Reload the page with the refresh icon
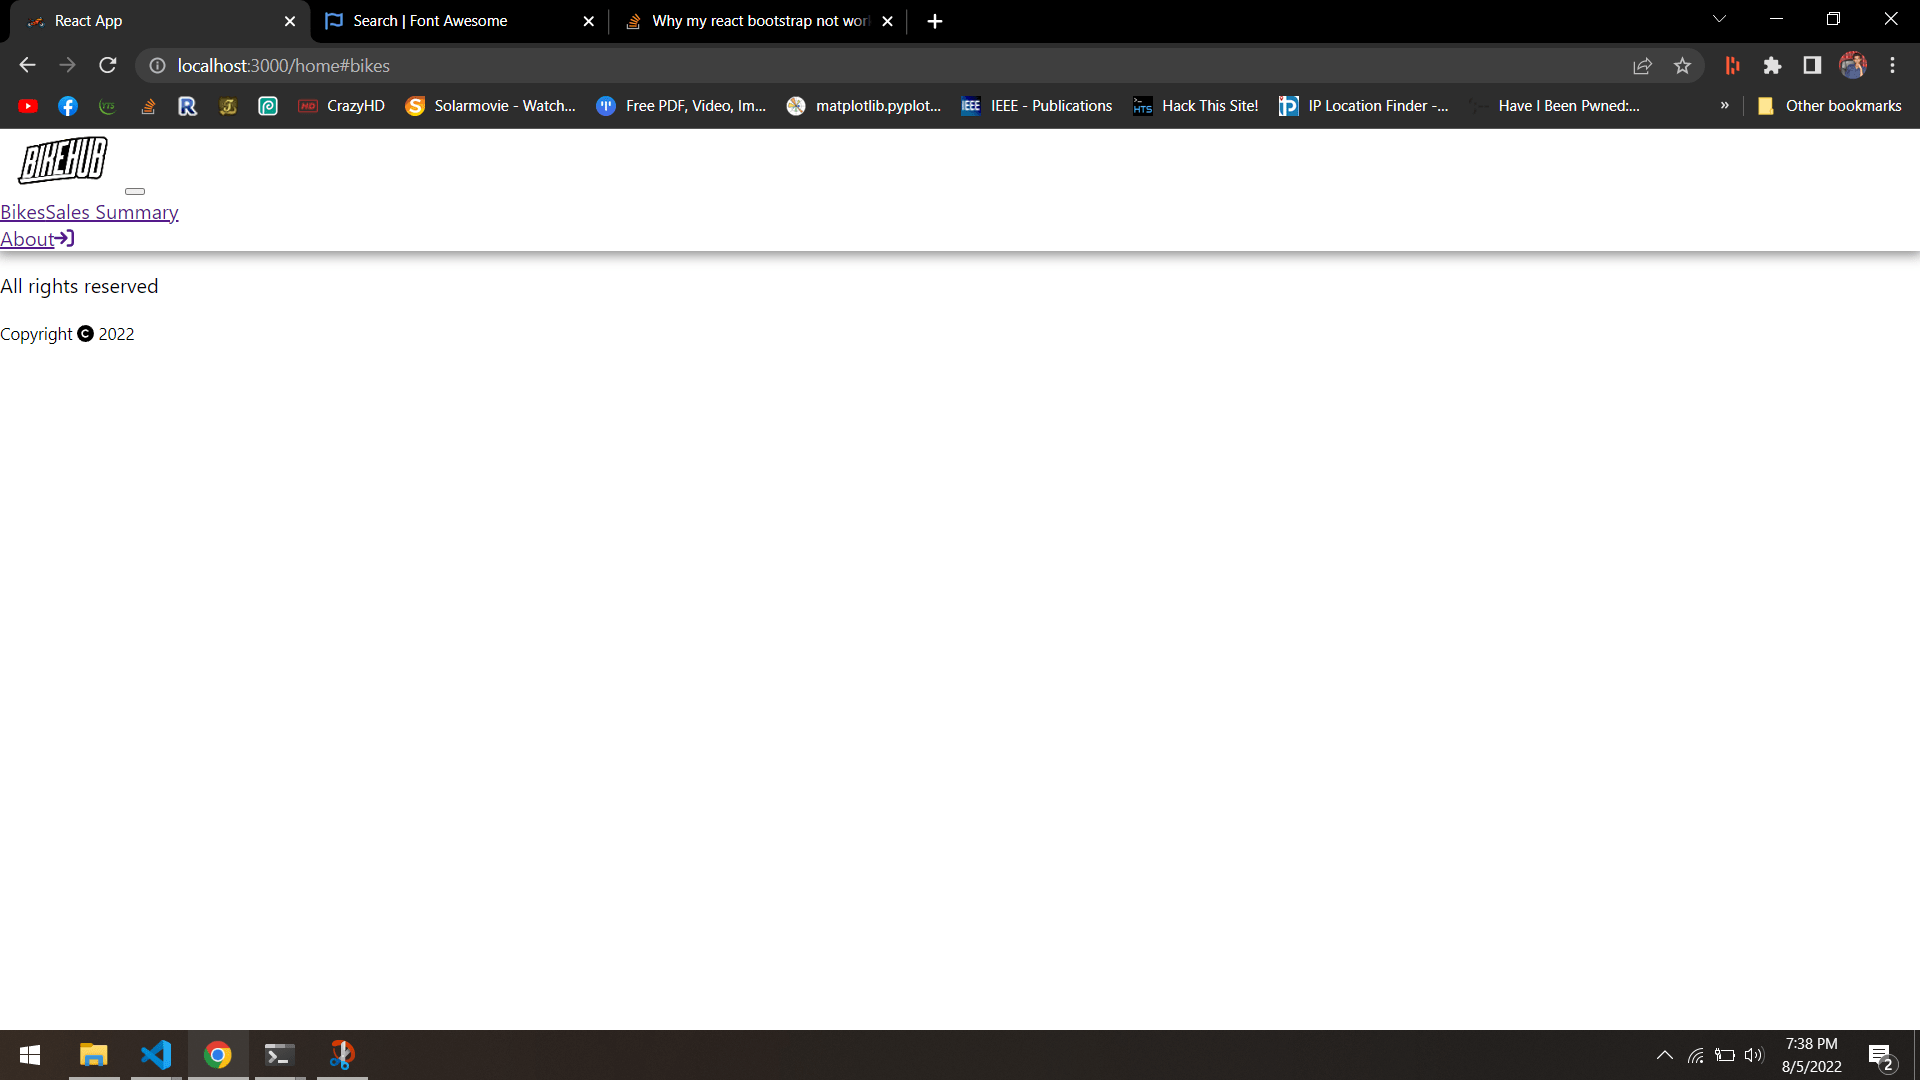Screen dimensions: 1920x1080 tap(108, 65)
